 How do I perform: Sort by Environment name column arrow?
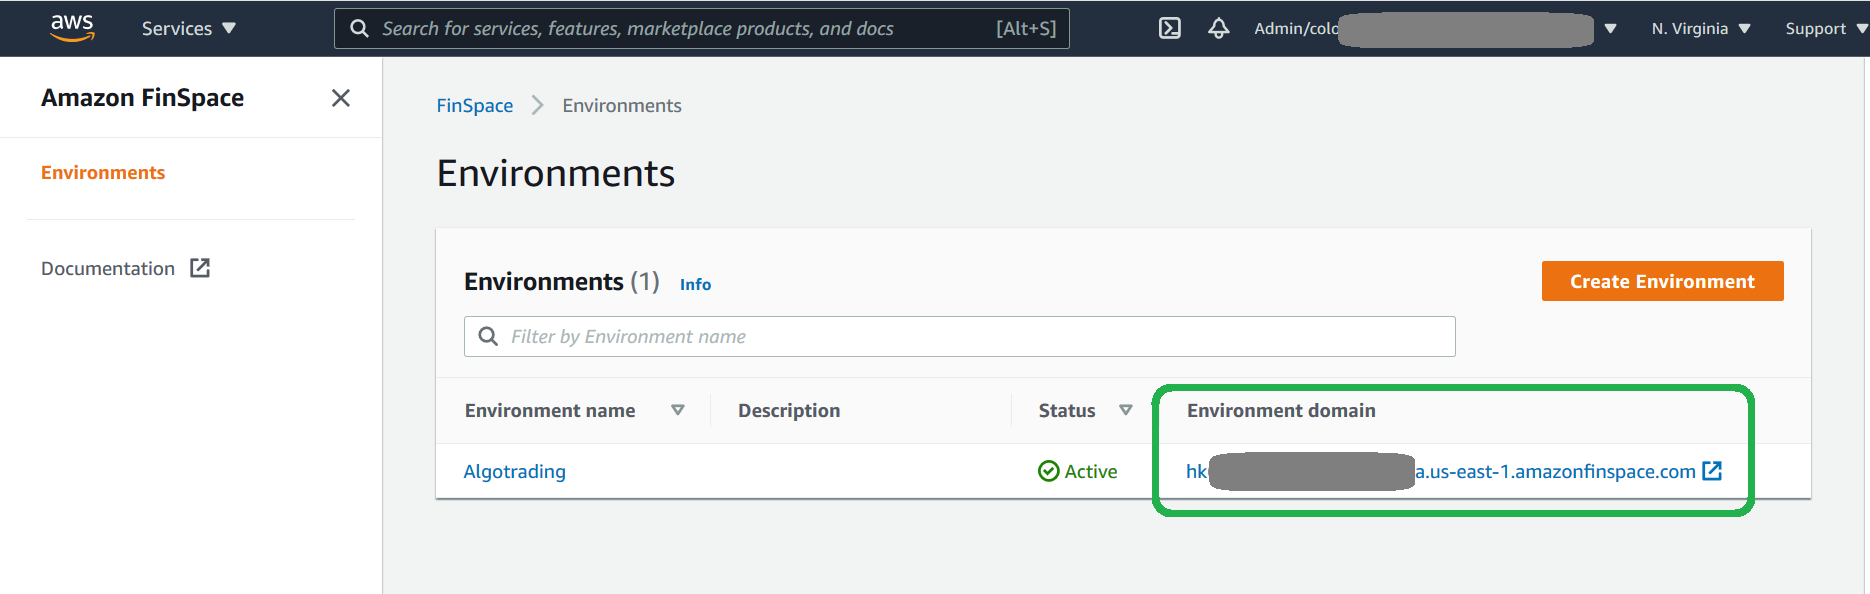coord(678,410)
